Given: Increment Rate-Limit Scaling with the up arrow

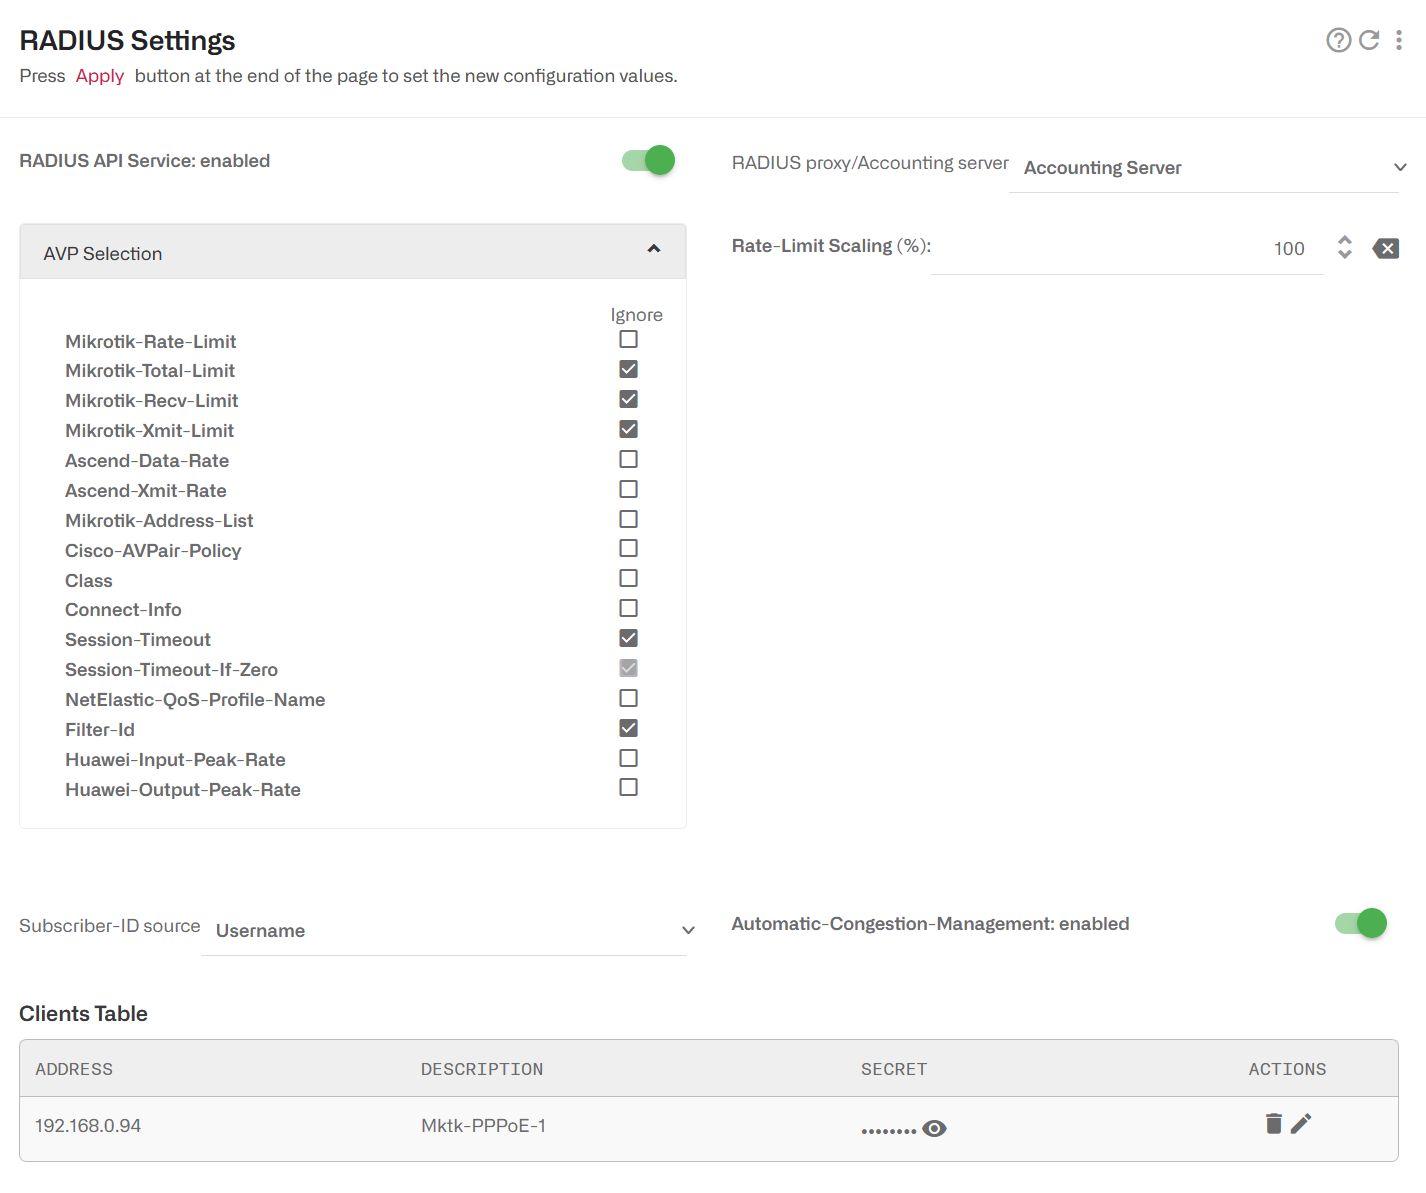Looking at the screenshot, I should [1344, 241].
